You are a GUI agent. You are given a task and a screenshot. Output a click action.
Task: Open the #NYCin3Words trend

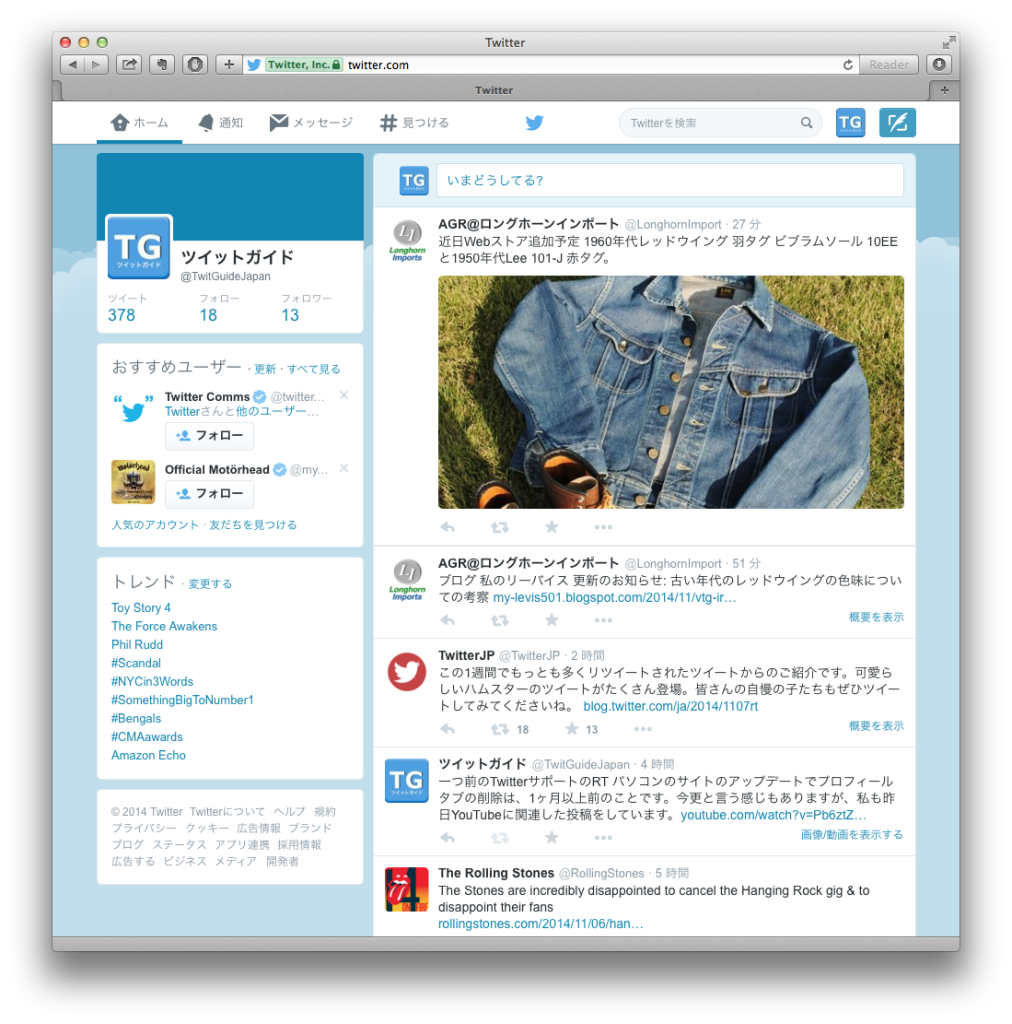coord(152,682)
